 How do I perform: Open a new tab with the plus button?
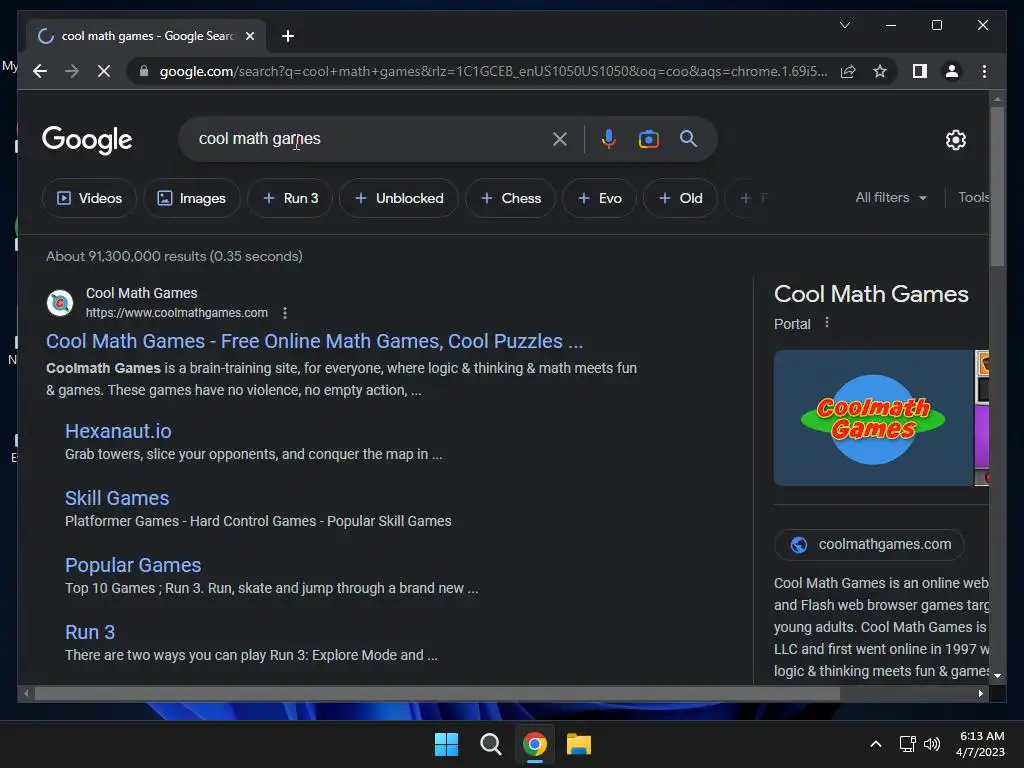(288, 36)
